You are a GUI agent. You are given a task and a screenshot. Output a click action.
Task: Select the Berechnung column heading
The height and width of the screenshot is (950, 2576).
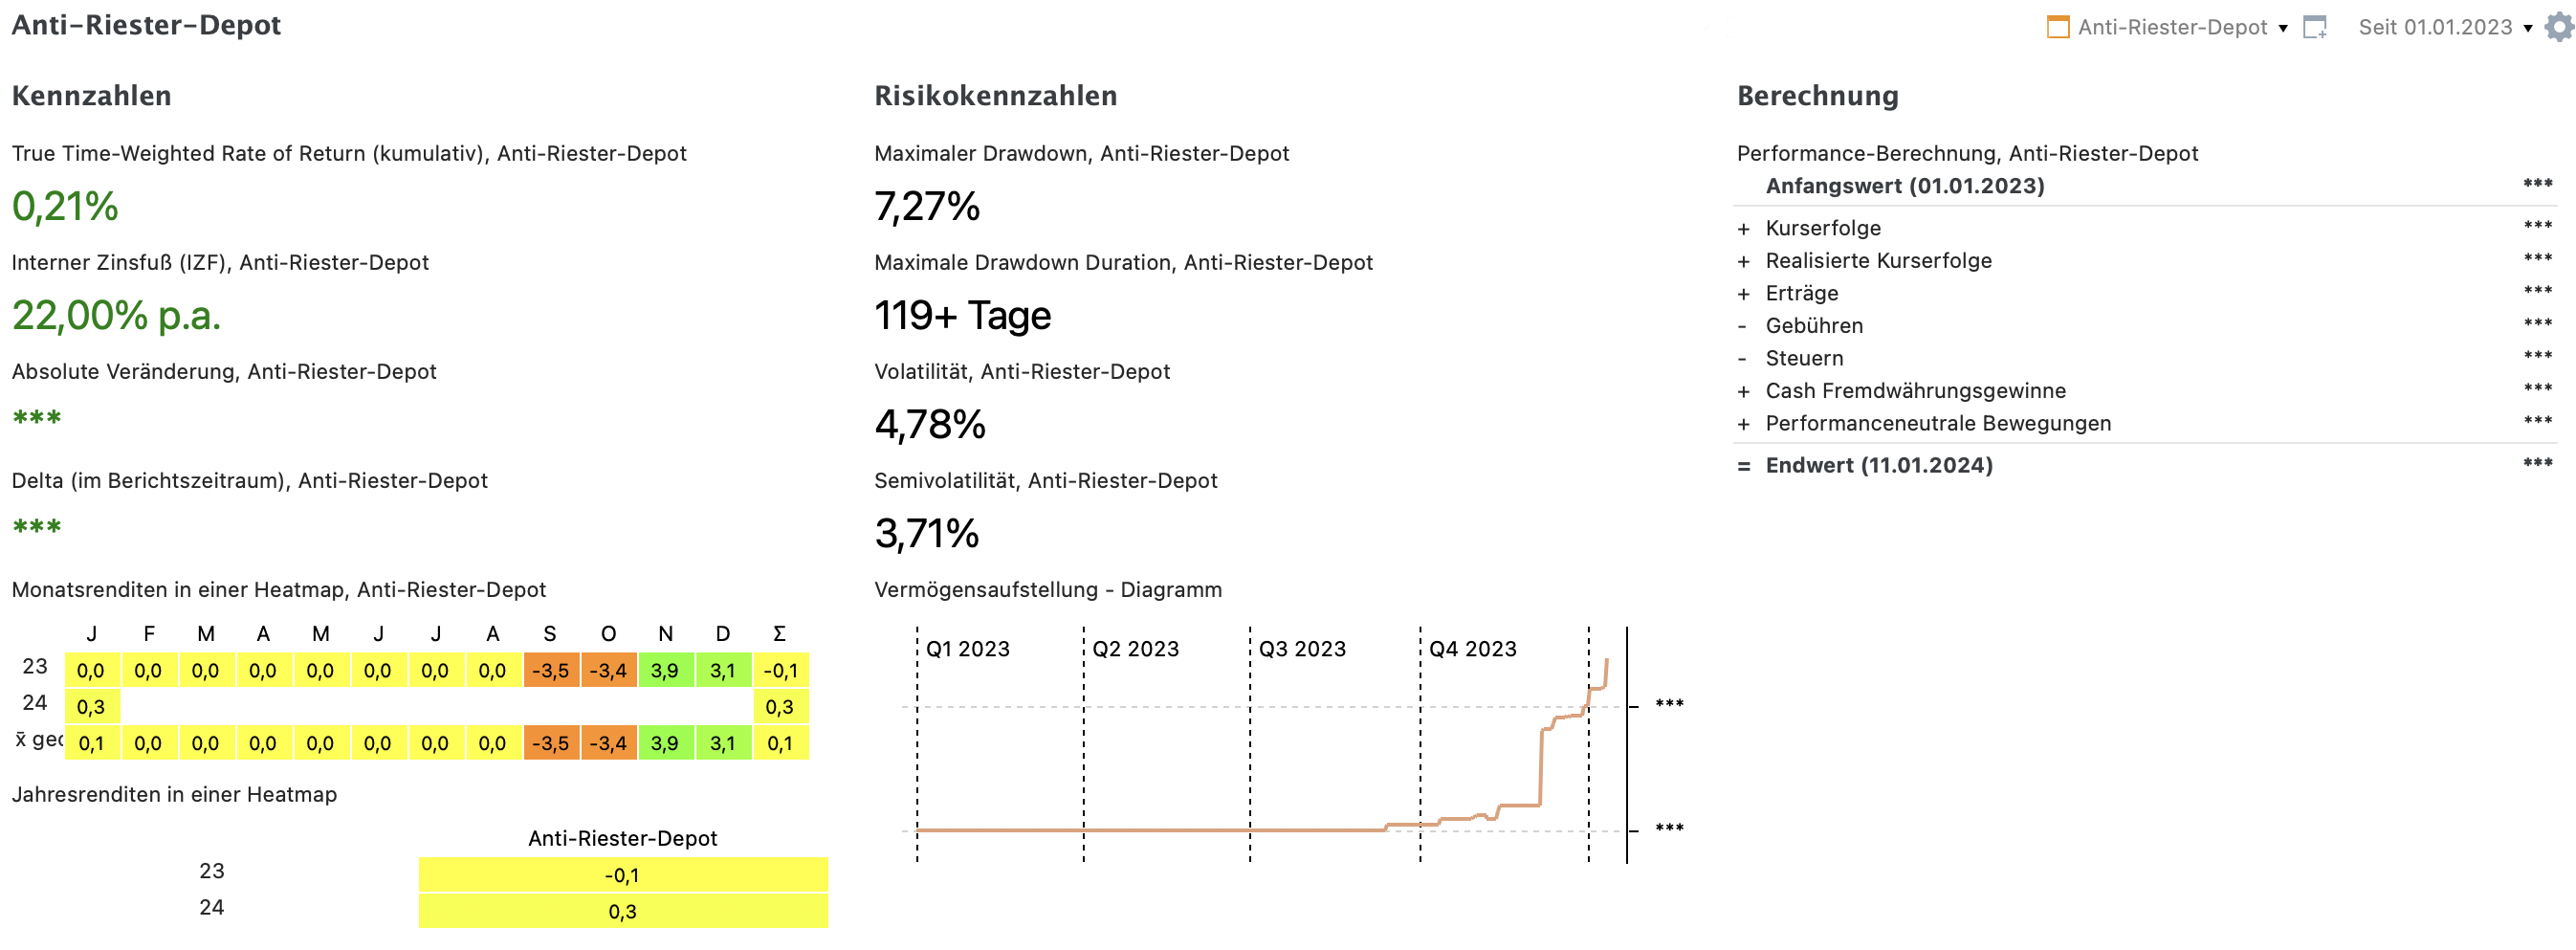[x=1817, y=96]
